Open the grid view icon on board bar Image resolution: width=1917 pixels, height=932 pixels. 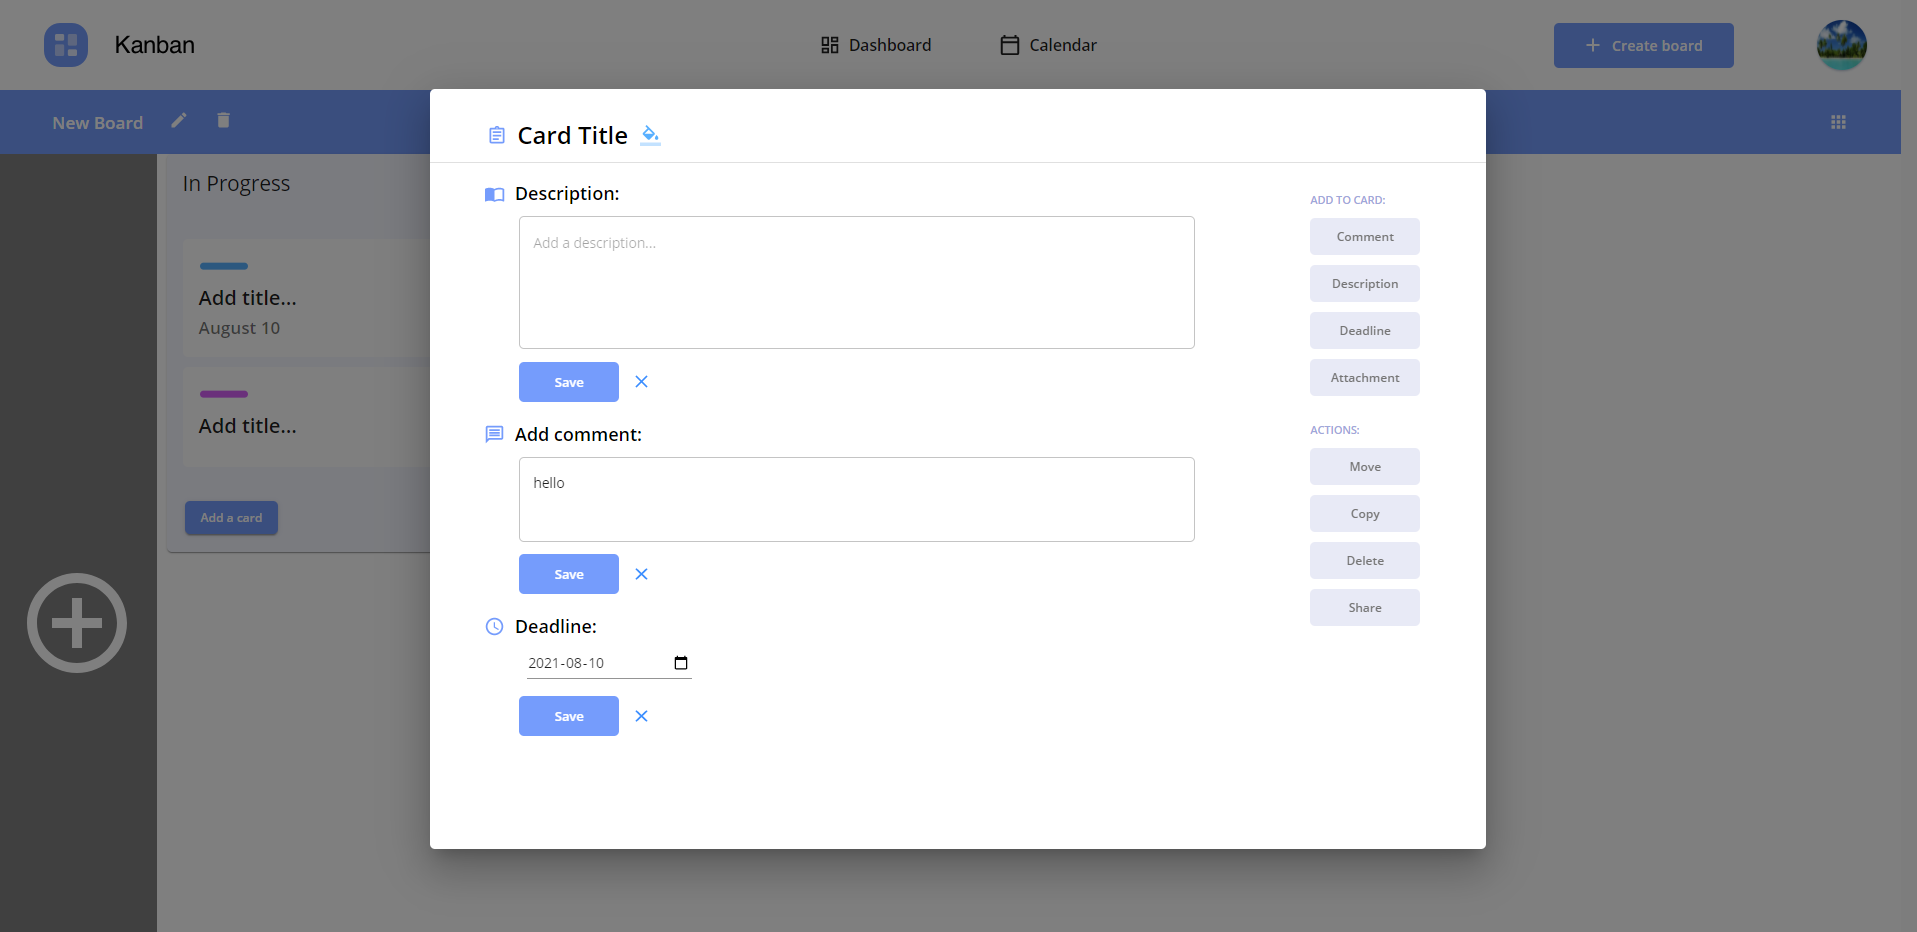tap(1838, 121)
